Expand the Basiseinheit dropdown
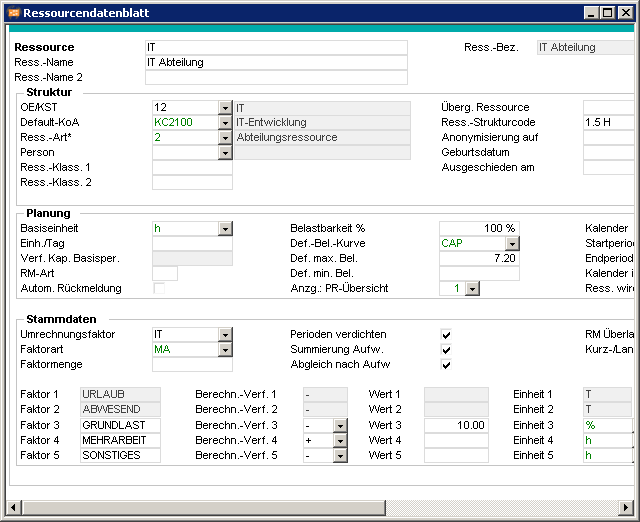640x522 pixels. point(225,229)
